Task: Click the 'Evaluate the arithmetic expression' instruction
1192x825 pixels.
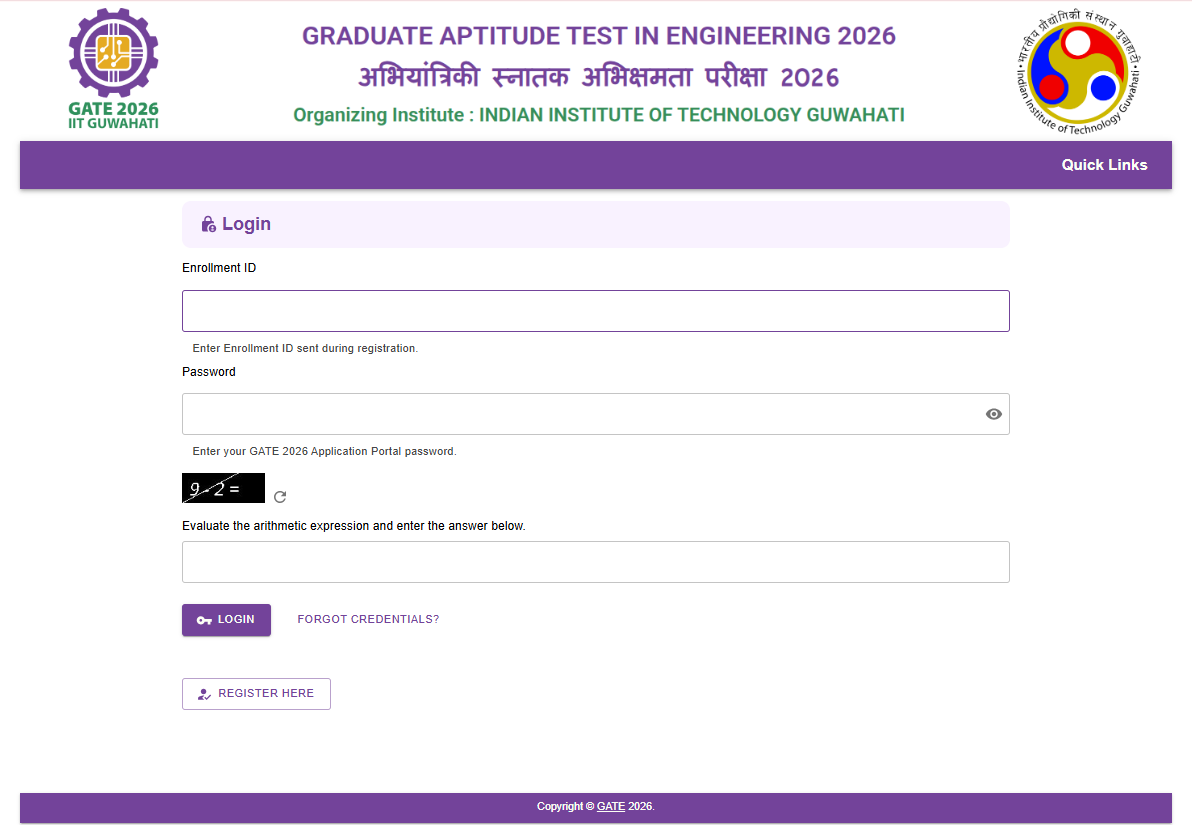Action: click(353, 526)
